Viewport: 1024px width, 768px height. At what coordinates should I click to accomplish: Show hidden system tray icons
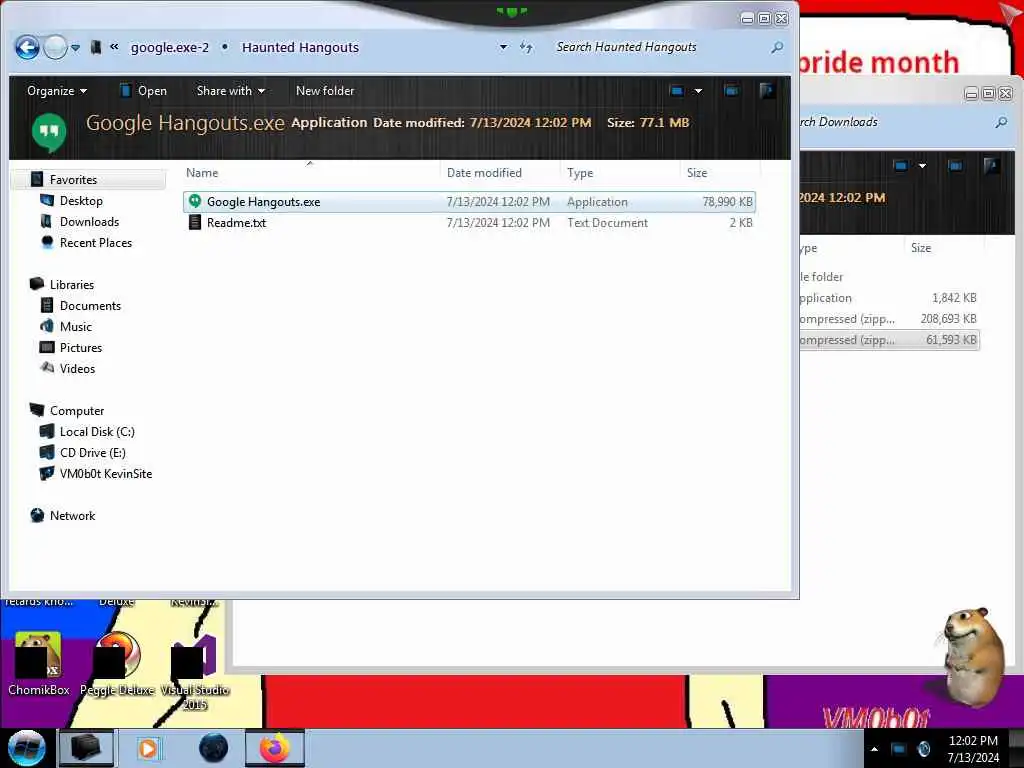coord(874,749)
